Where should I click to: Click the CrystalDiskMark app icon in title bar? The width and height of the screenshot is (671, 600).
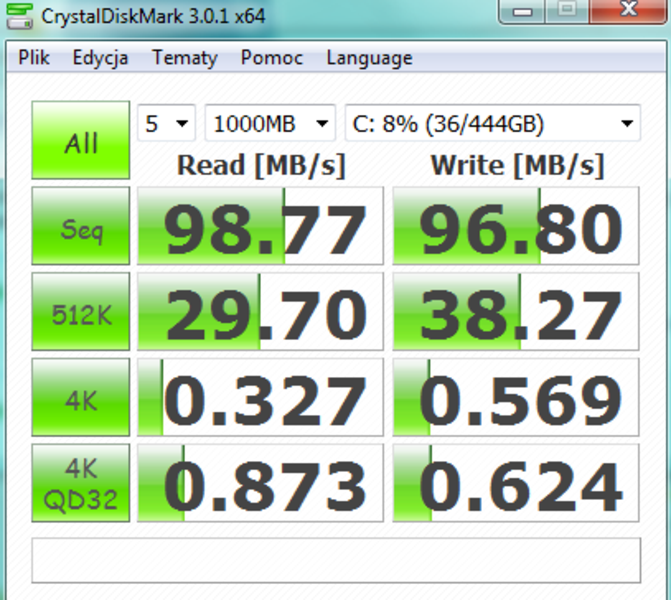[19, 16]
